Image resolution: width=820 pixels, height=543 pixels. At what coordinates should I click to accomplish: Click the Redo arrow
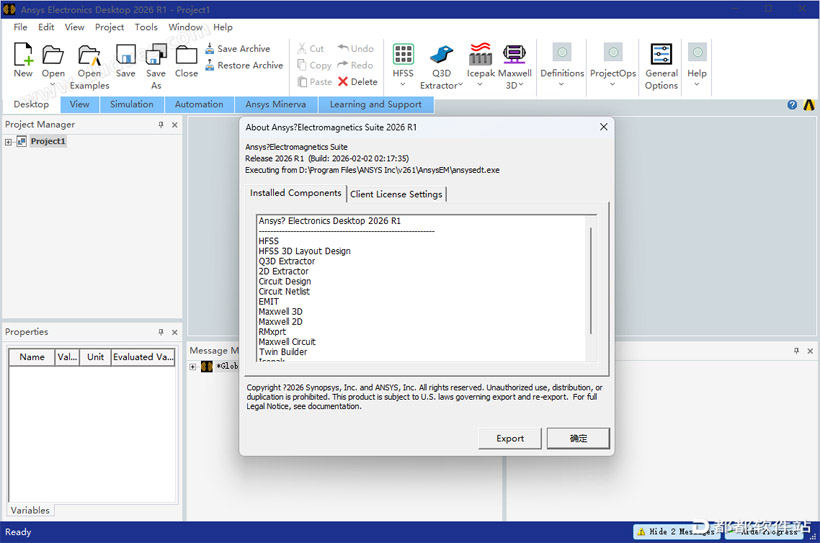[x=343, y=65]
